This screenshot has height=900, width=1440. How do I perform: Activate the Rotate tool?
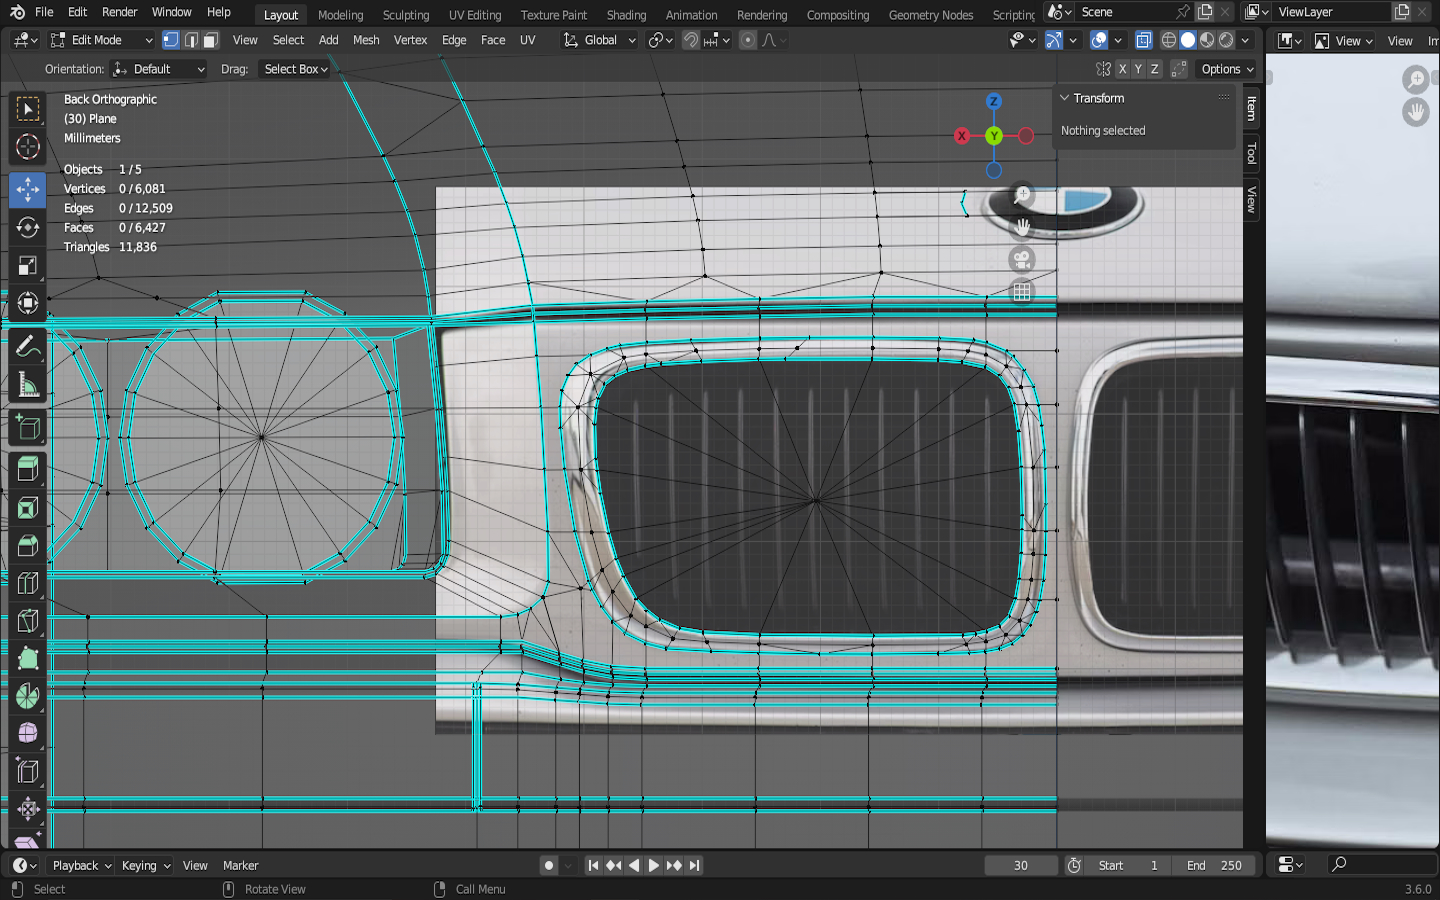[28, 227]
